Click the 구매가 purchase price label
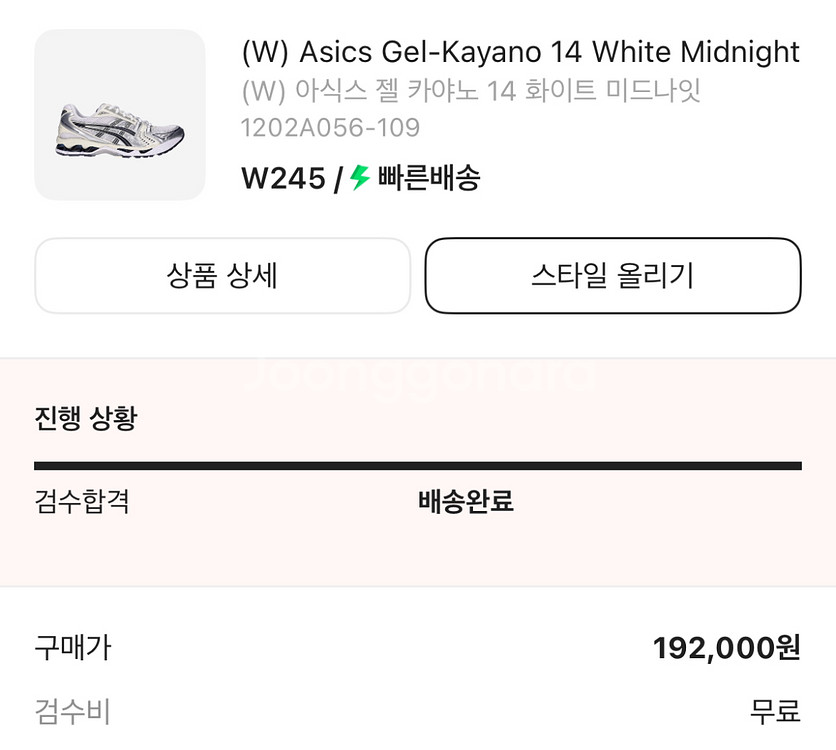The height and width of the screenshot is (750, 836). 73,648
